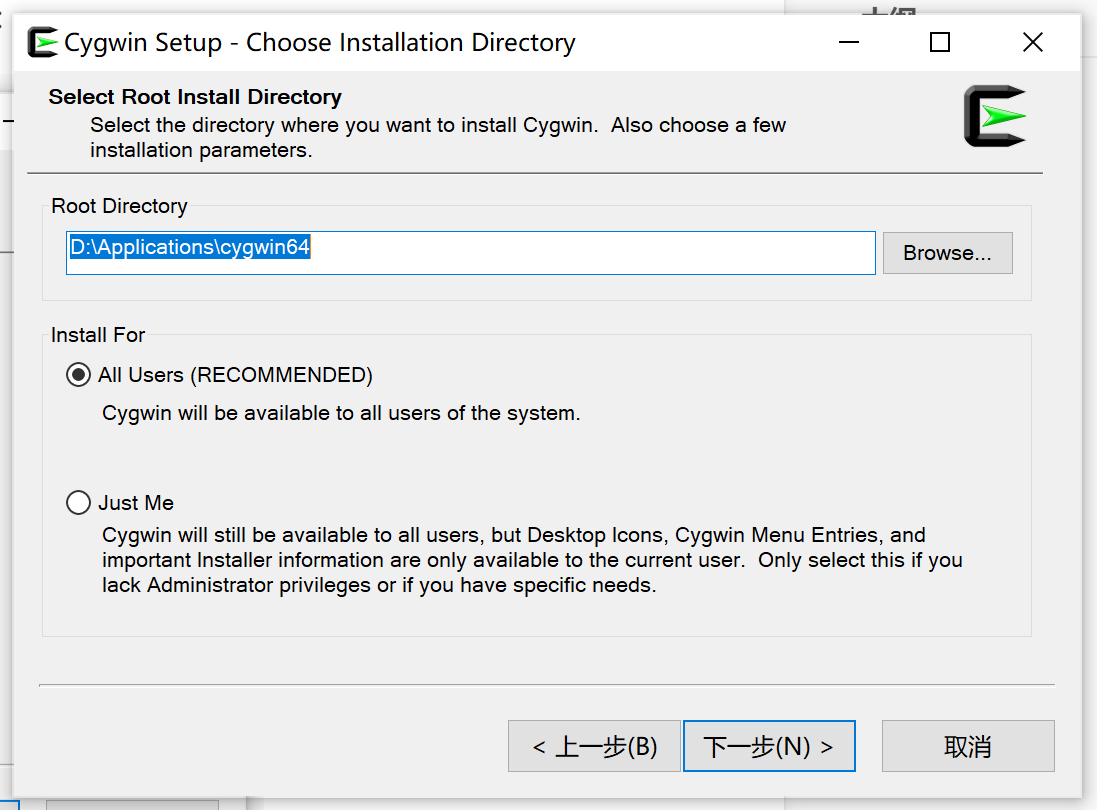Click the large Cygwin logo in the header
Image resolution: width=1097 pixels, height=810 pixels.
pos(994,117)
